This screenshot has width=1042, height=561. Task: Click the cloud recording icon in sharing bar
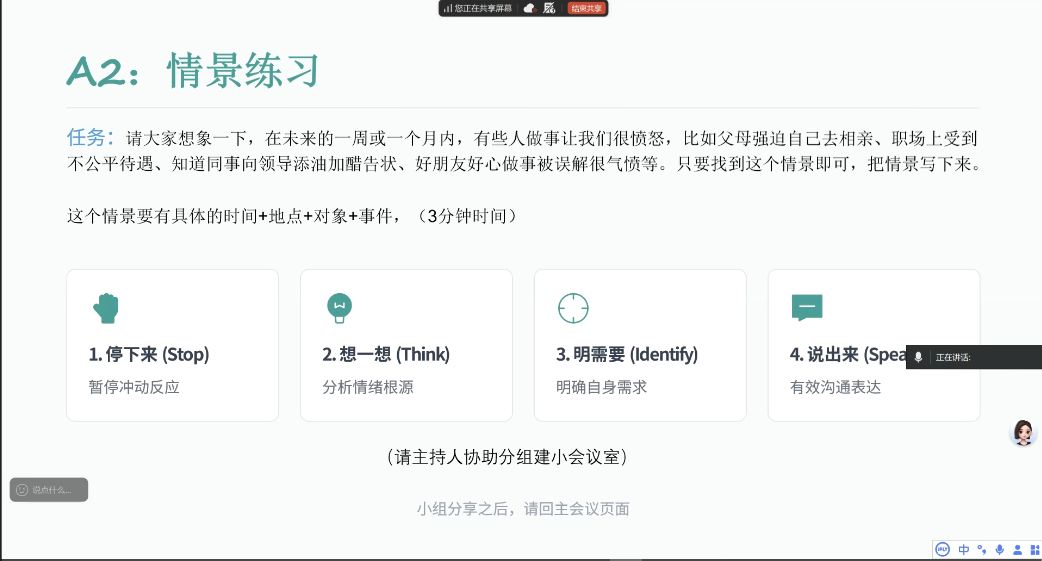pos(529,8)
